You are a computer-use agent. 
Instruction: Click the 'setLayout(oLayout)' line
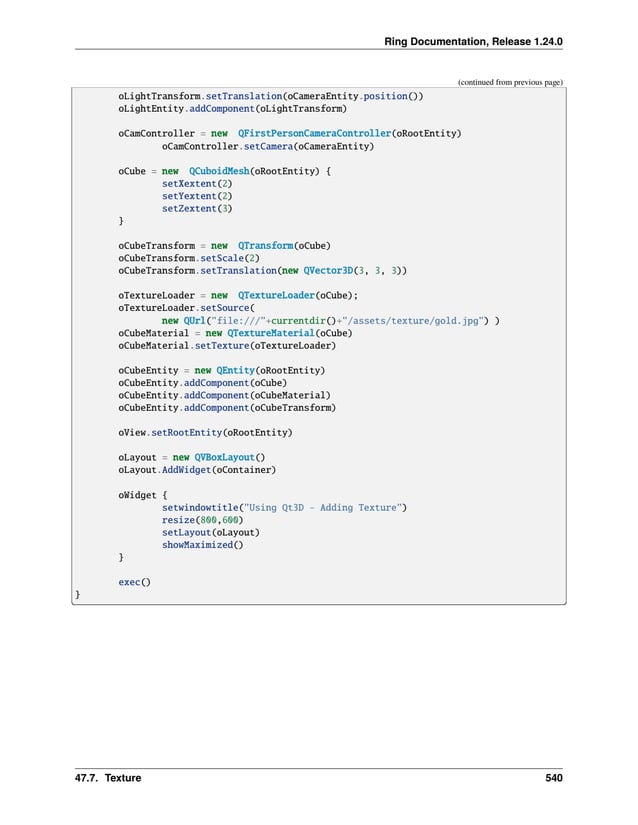coord(210,532)
